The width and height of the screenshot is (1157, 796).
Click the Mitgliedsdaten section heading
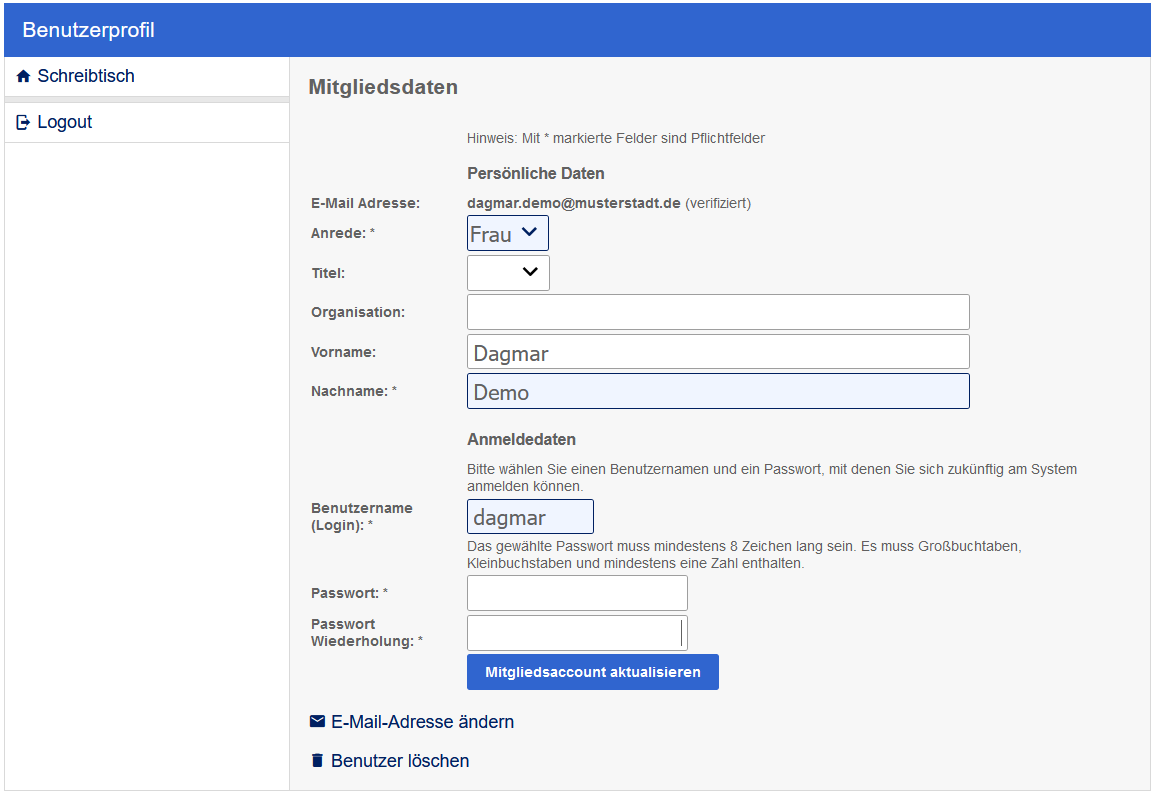(383, 87)
